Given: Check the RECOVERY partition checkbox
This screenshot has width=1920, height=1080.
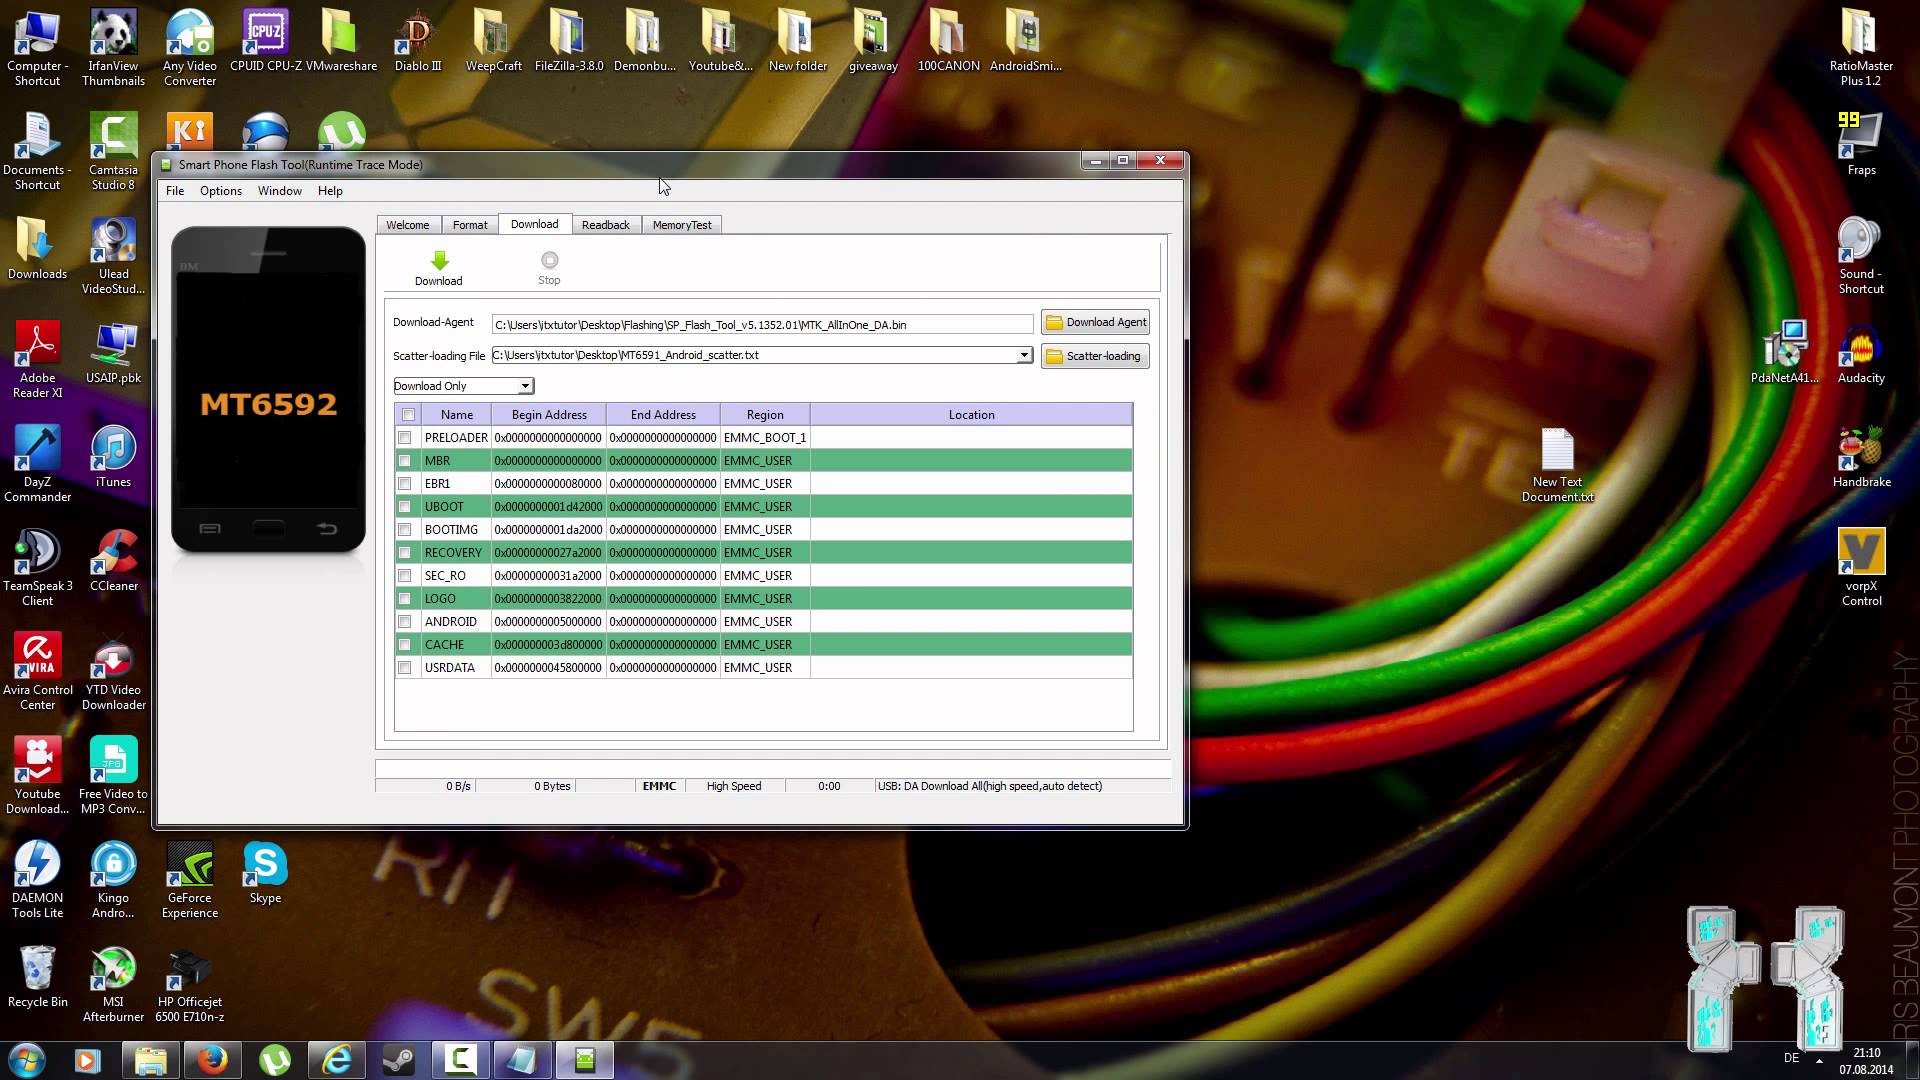Looking at the screenshot, I should click(x=405, y=553).
